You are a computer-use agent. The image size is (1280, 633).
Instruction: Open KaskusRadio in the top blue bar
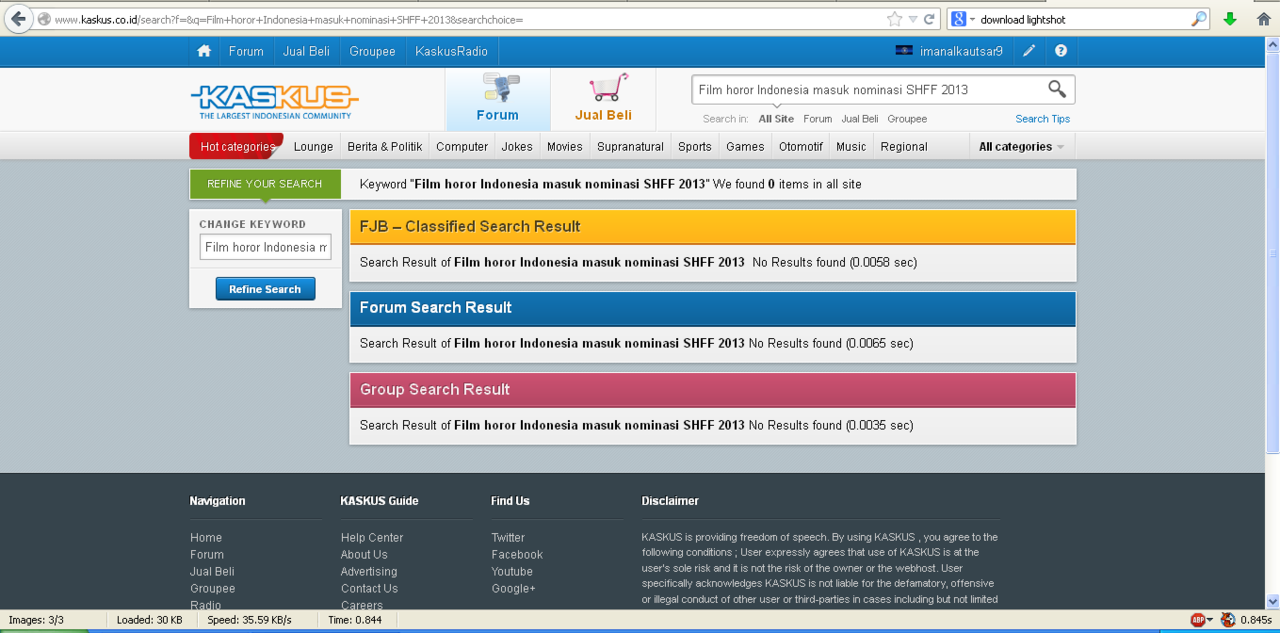(452, 51)
